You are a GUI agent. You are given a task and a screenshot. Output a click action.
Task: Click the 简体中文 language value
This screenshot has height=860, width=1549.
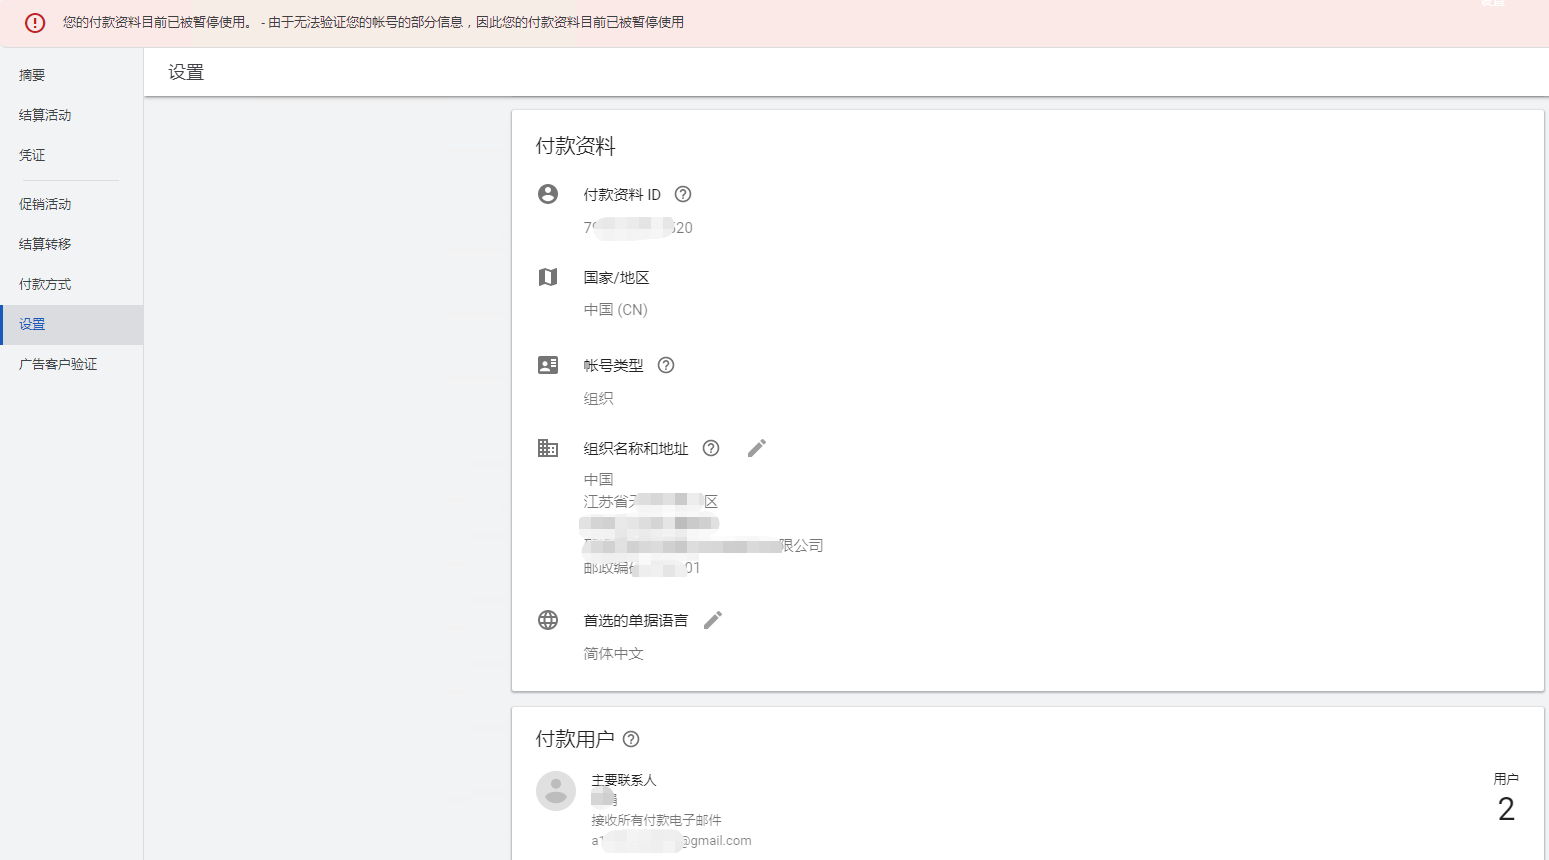pyautogui.click(x=614, y=653)
